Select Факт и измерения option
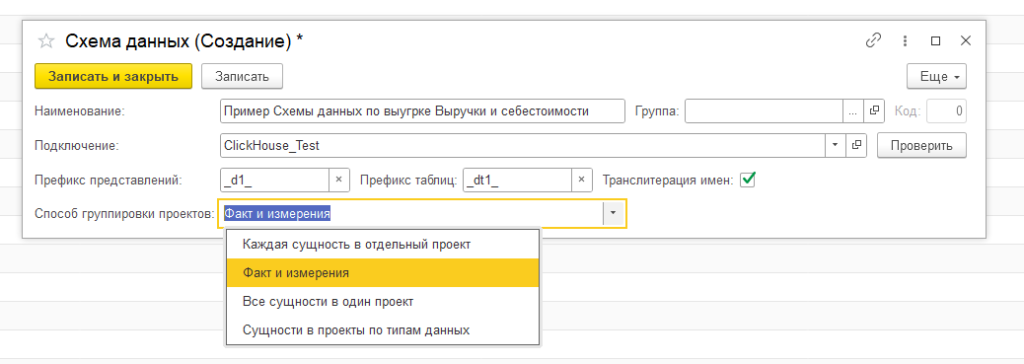 [x=382, y=273]
